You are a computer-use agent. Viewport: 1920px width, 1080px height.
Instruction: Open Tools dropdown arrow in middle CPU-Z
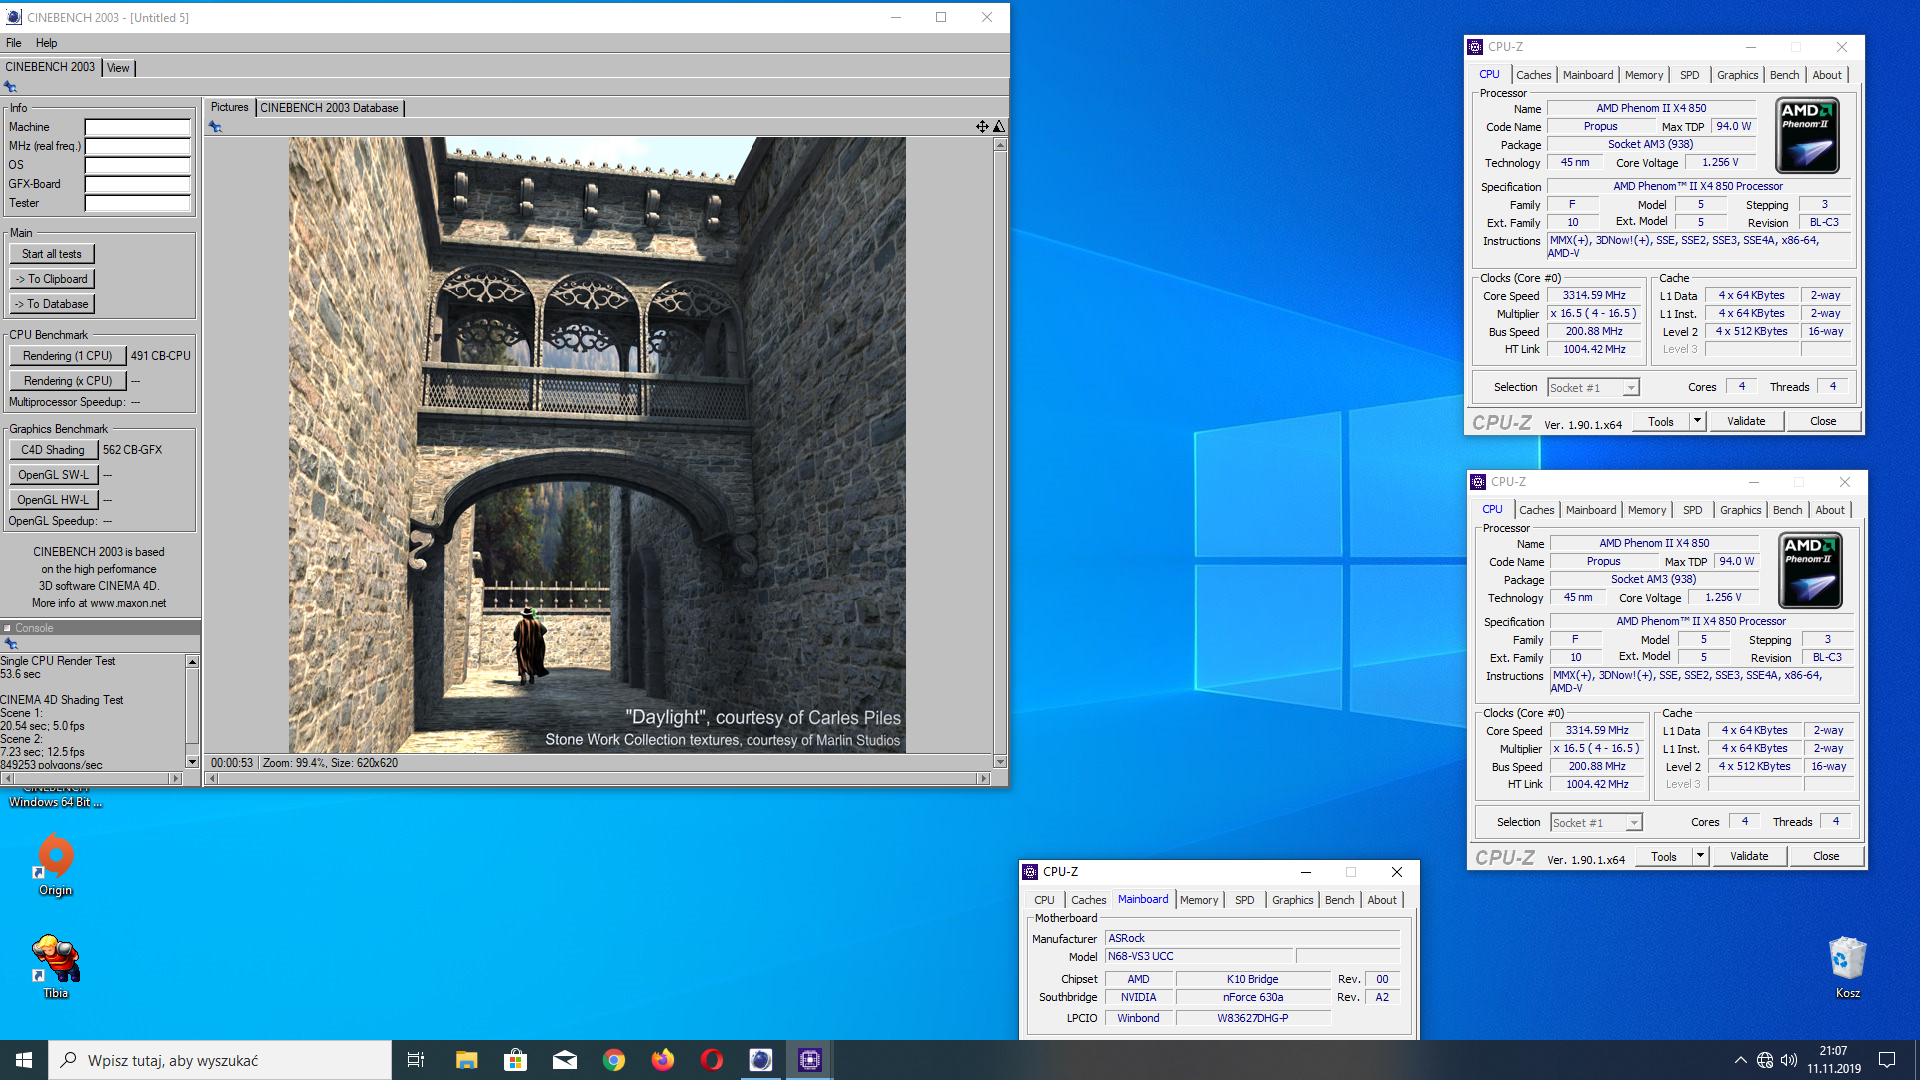click(x=1700, y=856)
